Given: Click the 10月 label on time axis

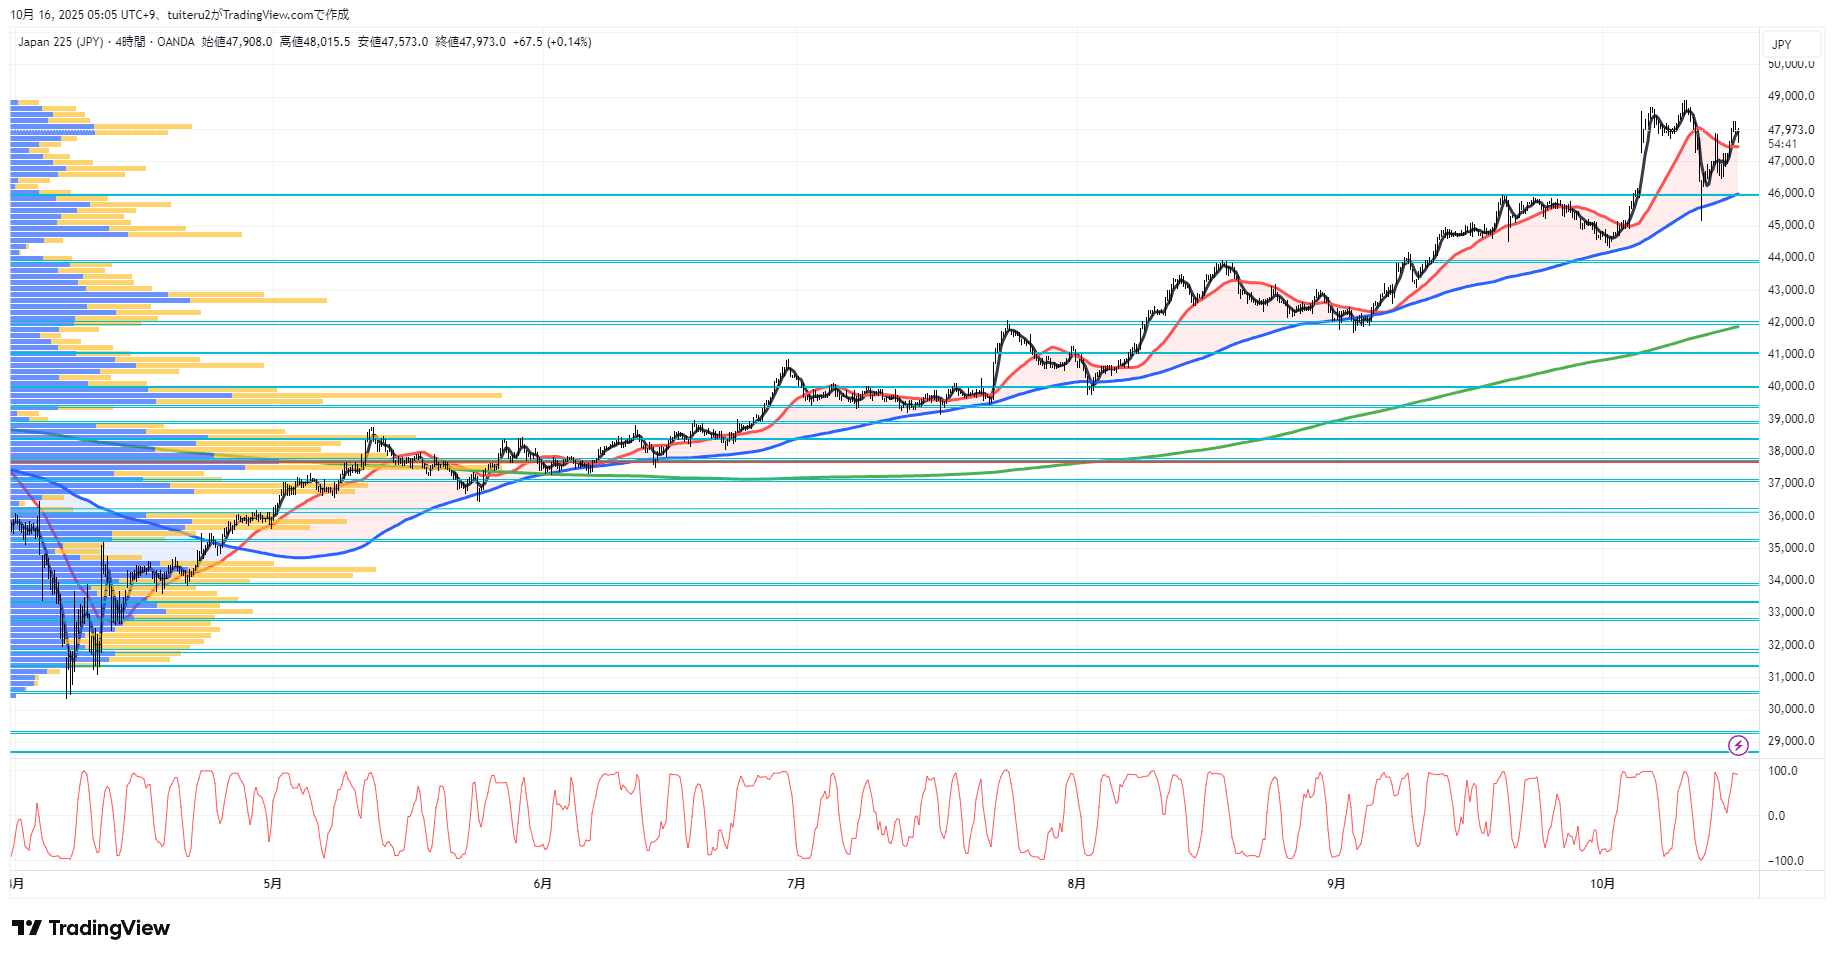Looking at the screenshot, I should [1602, 883].
